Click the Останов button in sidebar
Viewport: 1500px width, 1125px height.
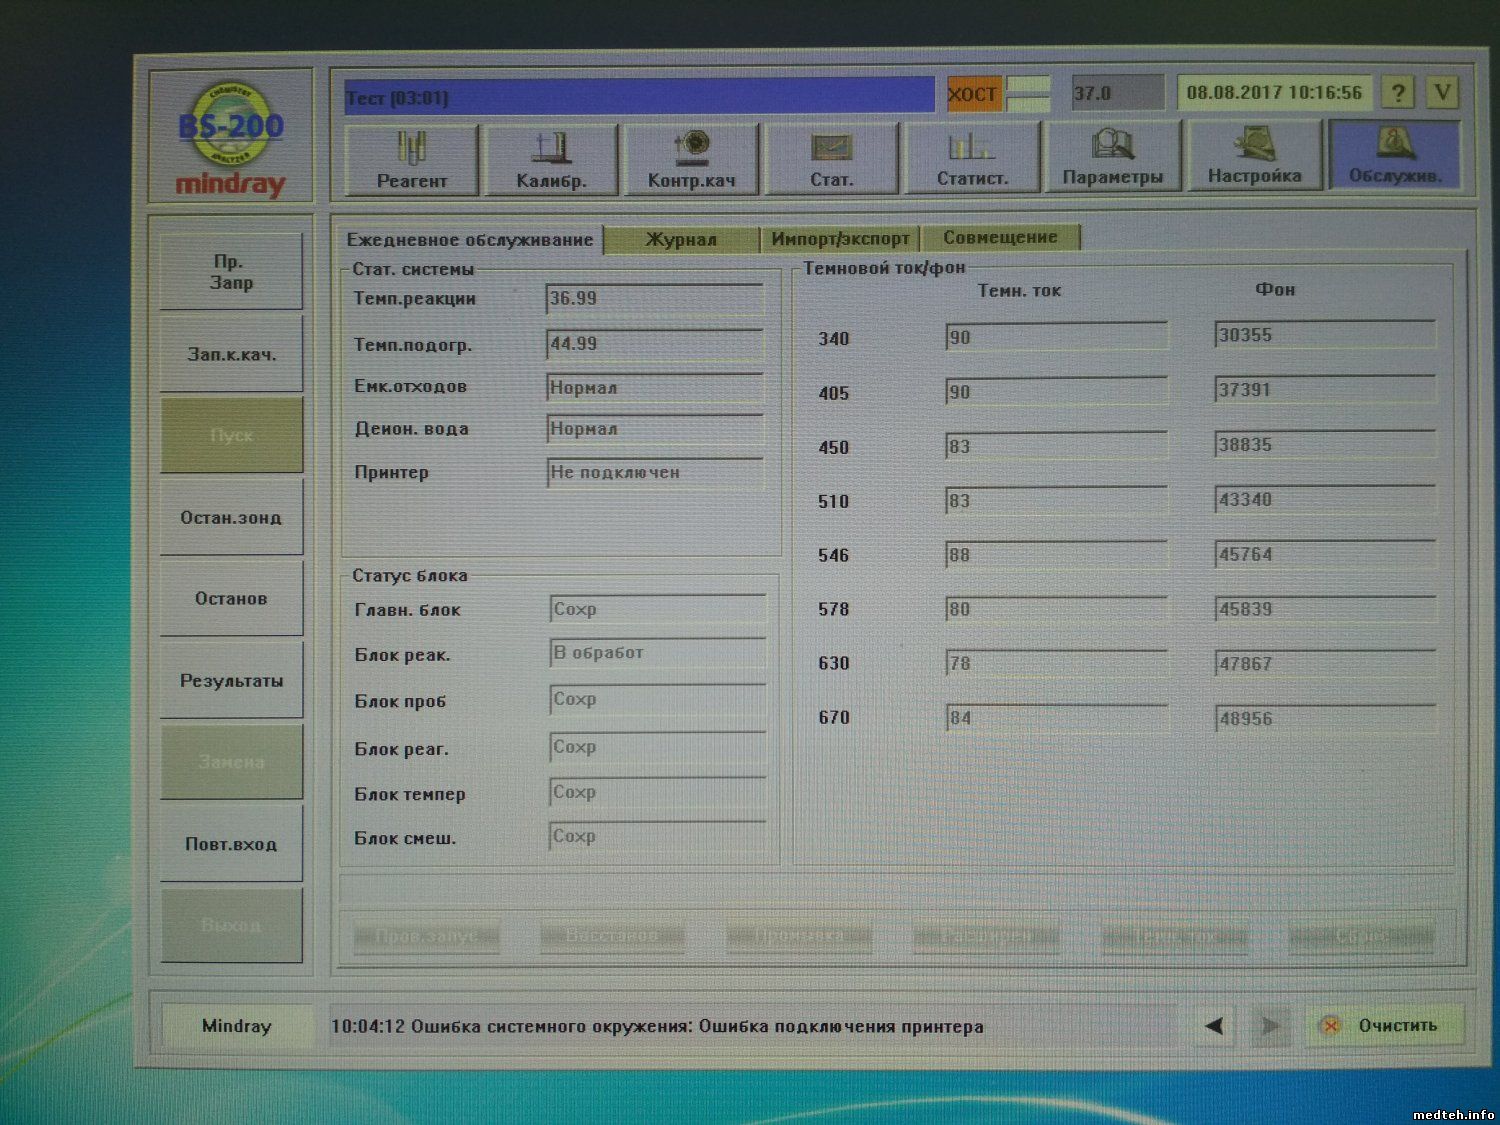click(231, 599)
